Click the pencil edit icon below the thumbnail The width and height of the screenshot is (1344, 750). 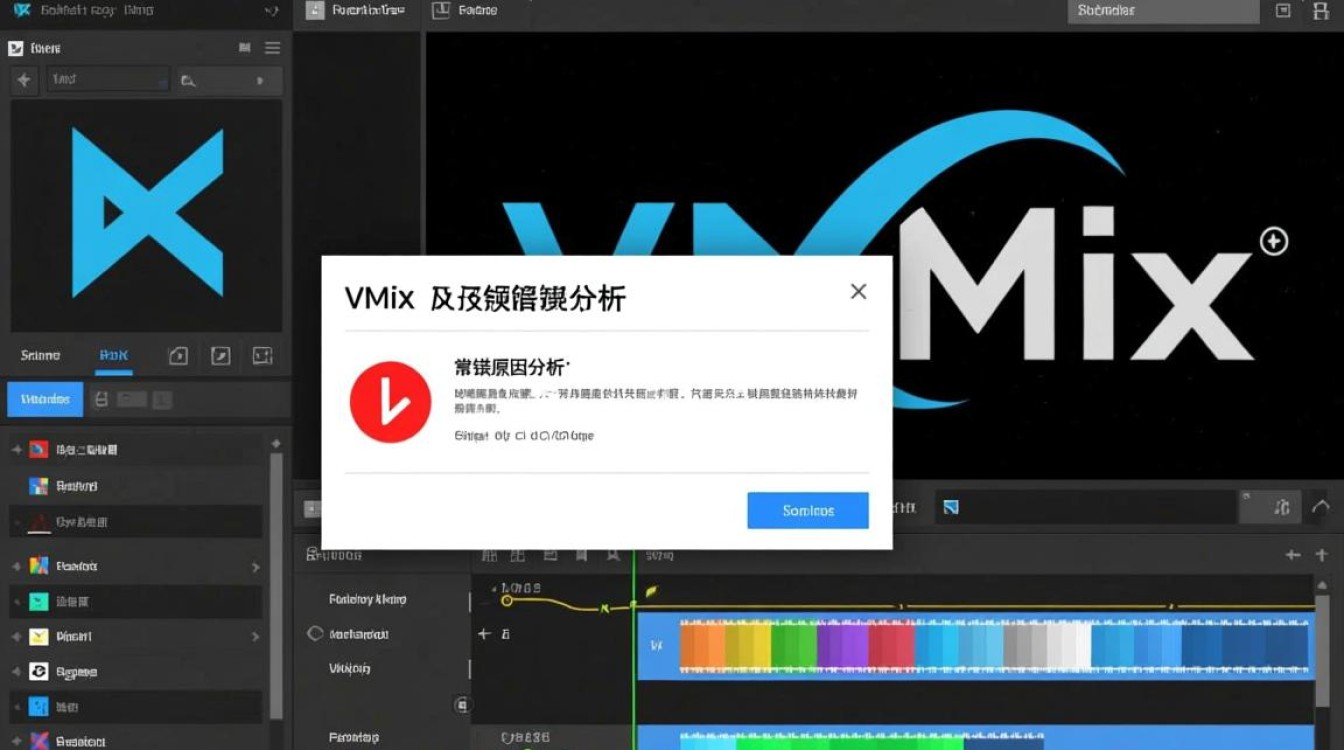(221, 355)
